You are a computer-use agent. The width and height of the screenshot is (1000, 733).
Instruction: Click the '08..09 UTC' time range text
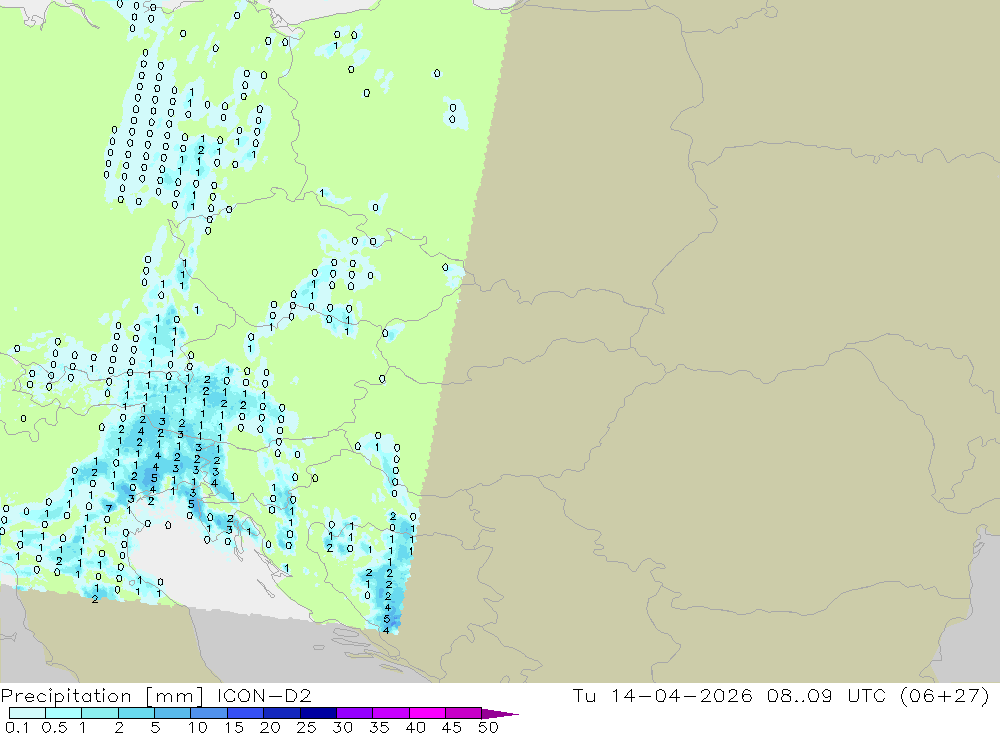point(828,695)
